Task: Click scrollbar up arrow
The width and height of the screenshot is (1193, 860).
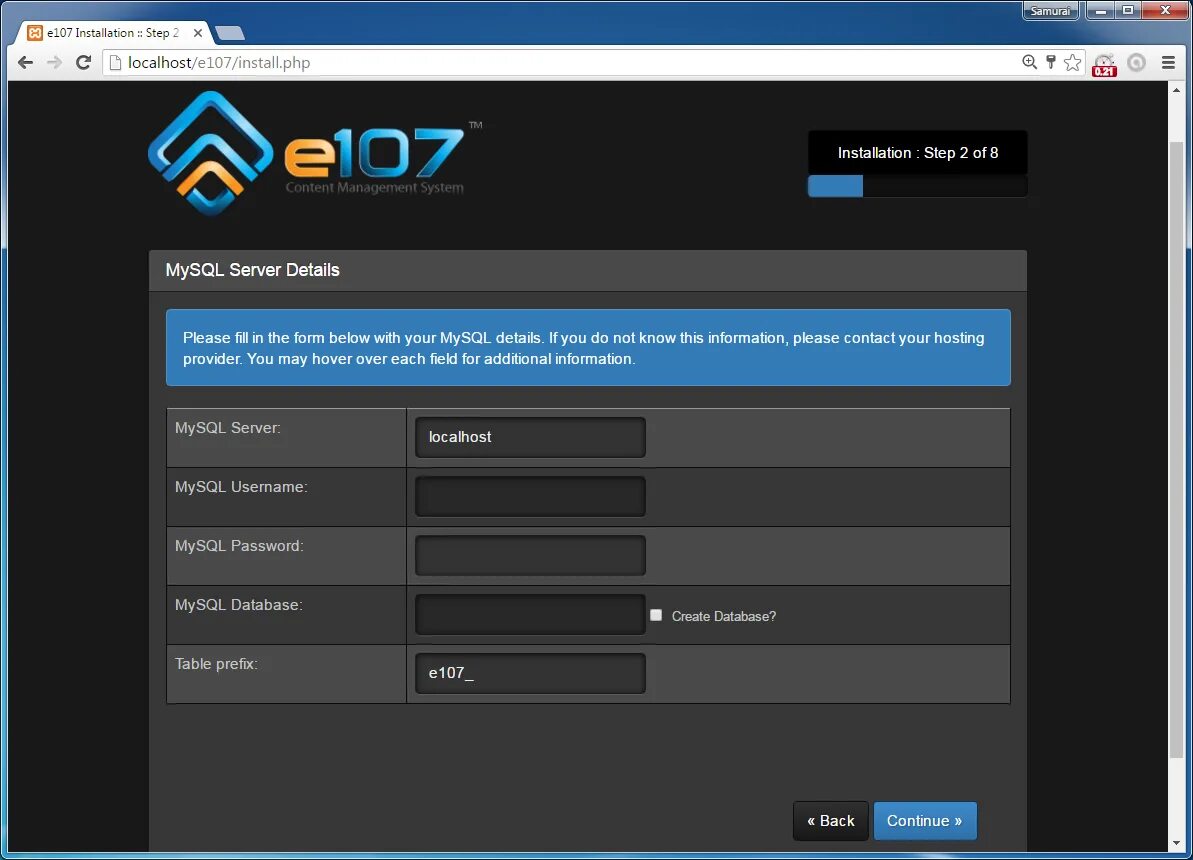Action: [x=1177, y=89]
